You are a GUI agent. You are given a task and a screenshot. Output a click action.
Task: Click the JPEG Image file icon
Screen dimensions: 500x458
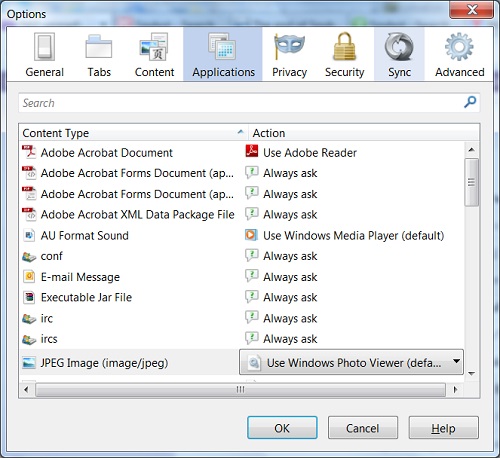(x=29, y=362)
